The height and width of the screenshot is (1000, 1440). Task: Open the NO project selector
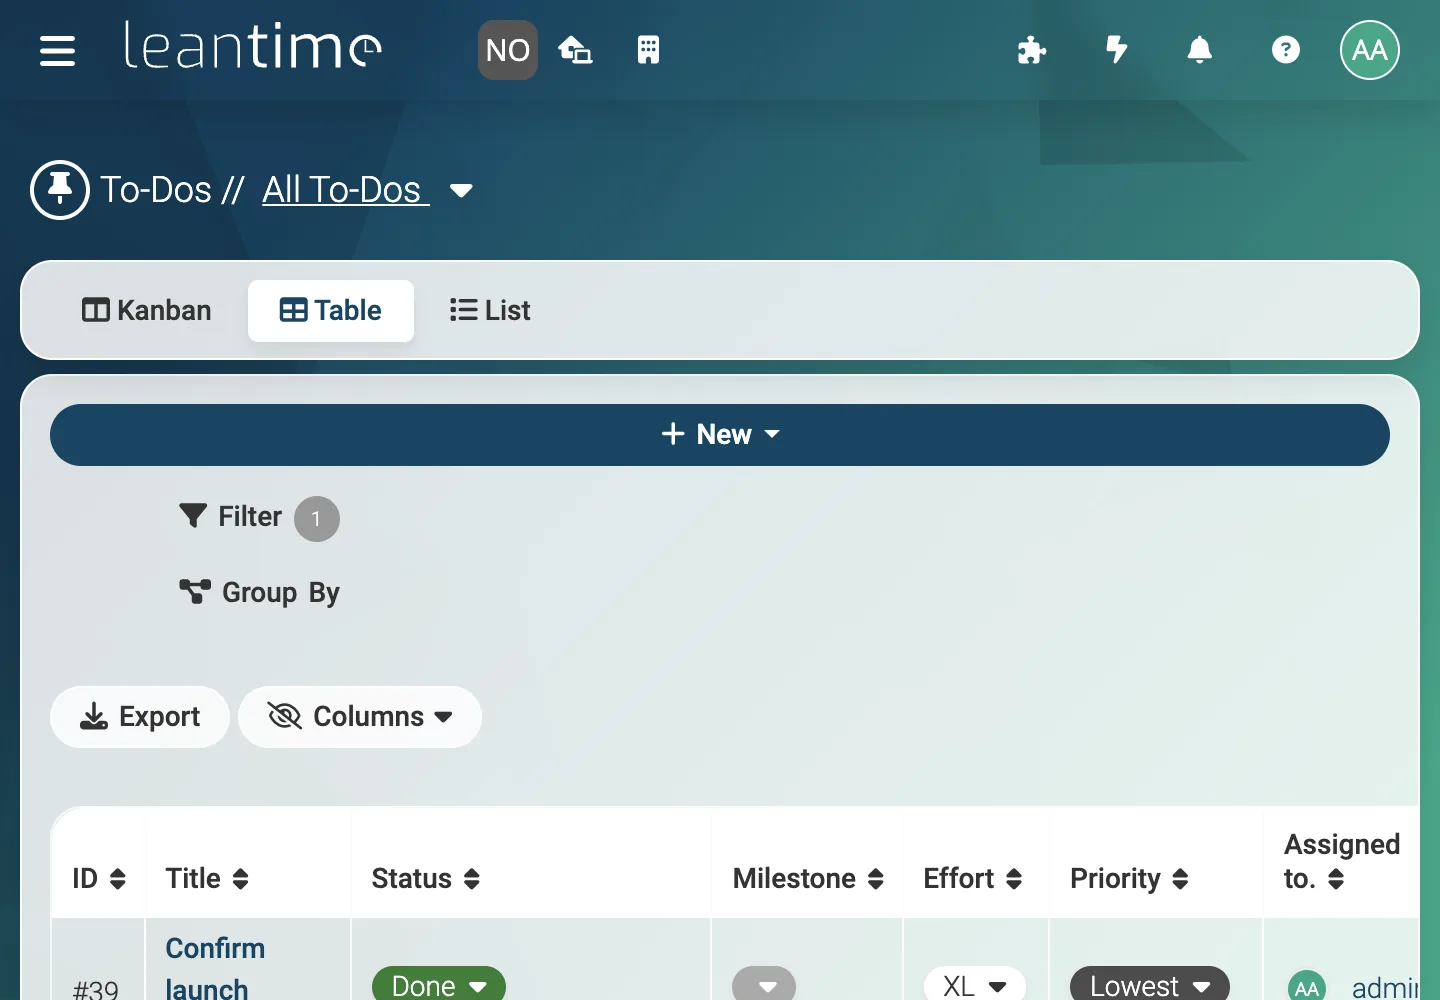tap(508, 50)
